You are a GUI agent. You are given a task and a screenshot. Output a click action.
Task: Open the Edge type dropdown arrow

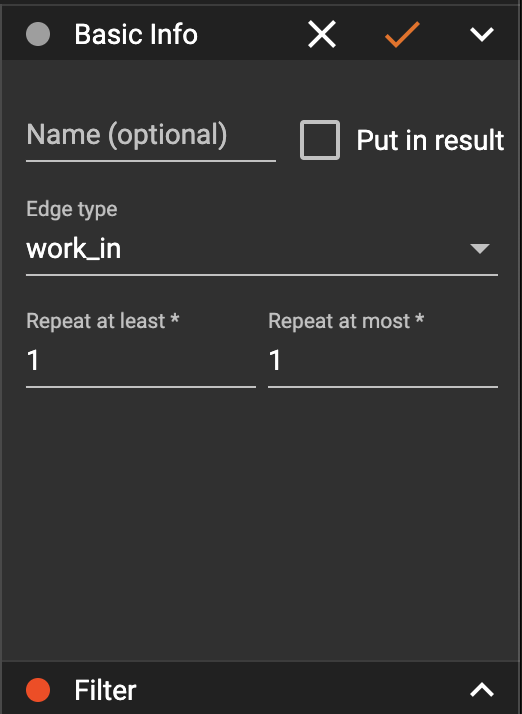480,249
